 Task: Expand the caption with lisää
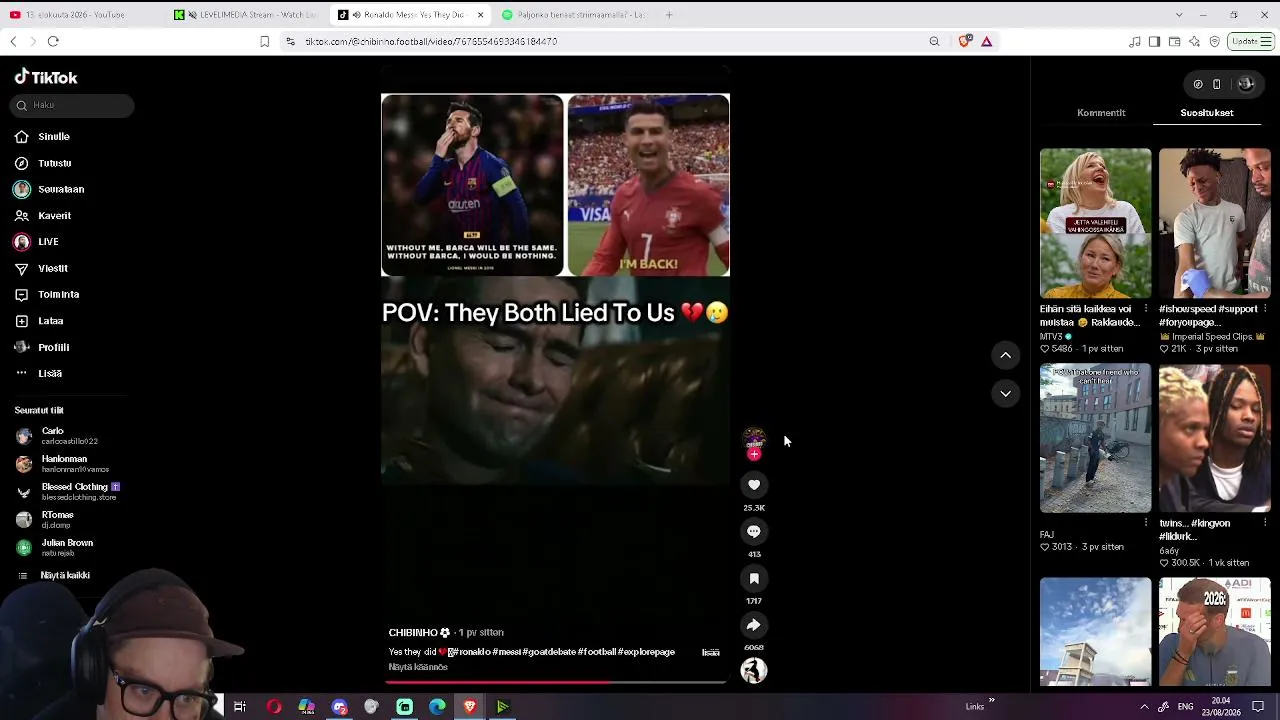tap(711, 652)
